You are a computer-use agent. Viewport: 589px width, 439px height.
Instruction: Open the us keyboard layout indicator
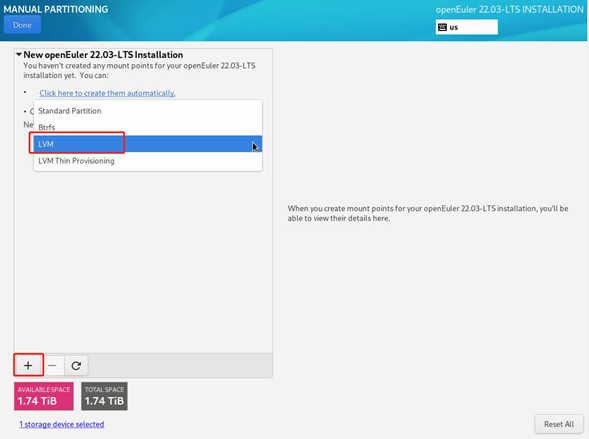(467, 27)
